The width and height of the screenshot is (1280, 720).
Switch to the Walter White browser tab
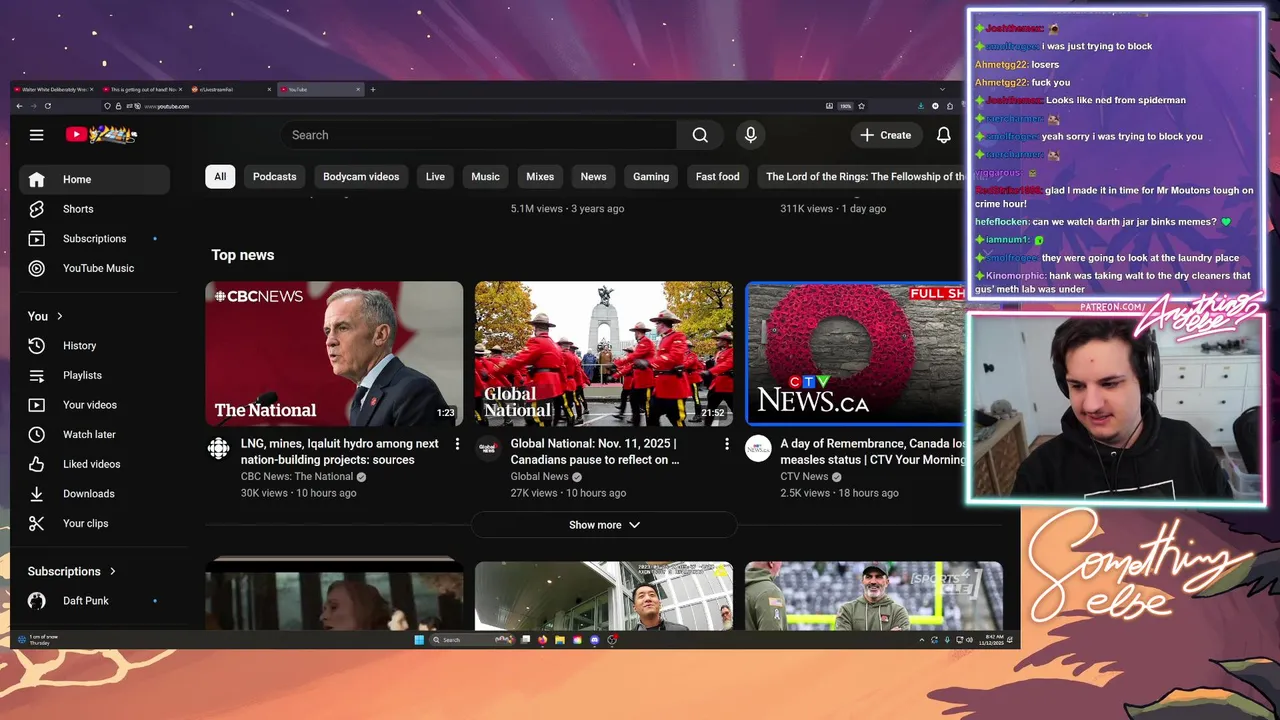click(54, 89)
